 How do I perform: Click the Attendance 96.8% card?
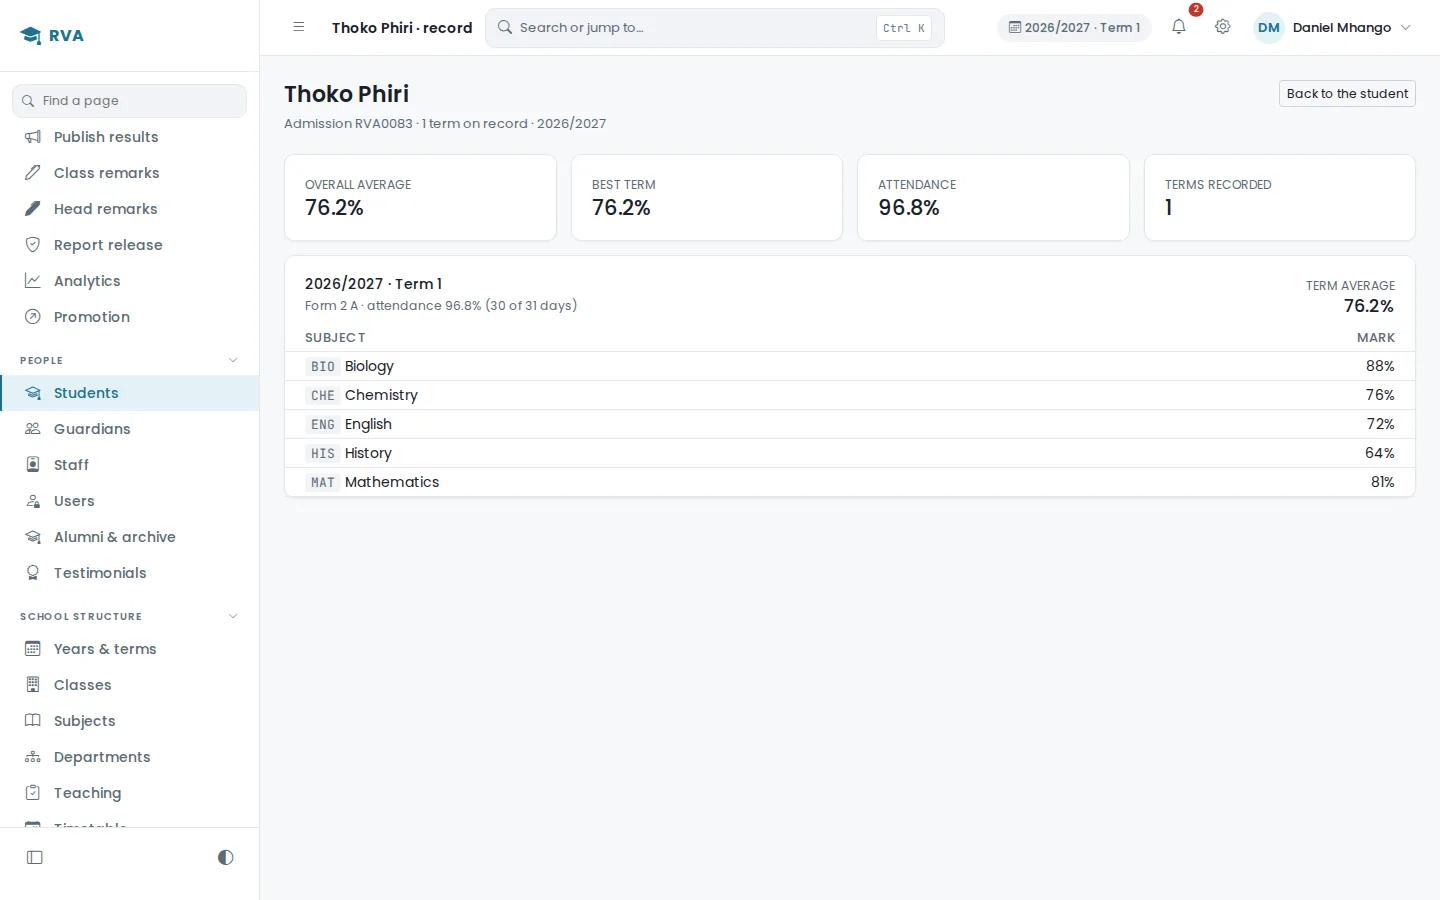coord(993,197)
